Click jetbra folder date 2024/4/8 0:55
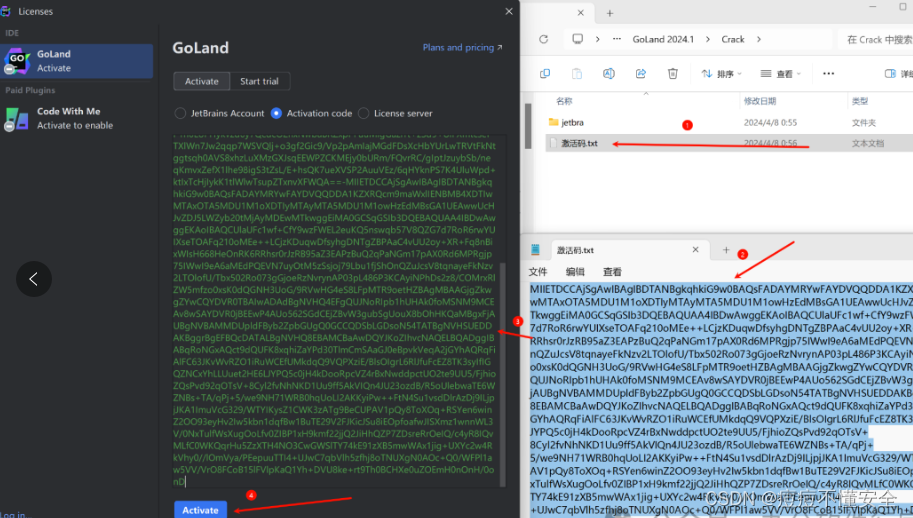 tap(770, 123)
